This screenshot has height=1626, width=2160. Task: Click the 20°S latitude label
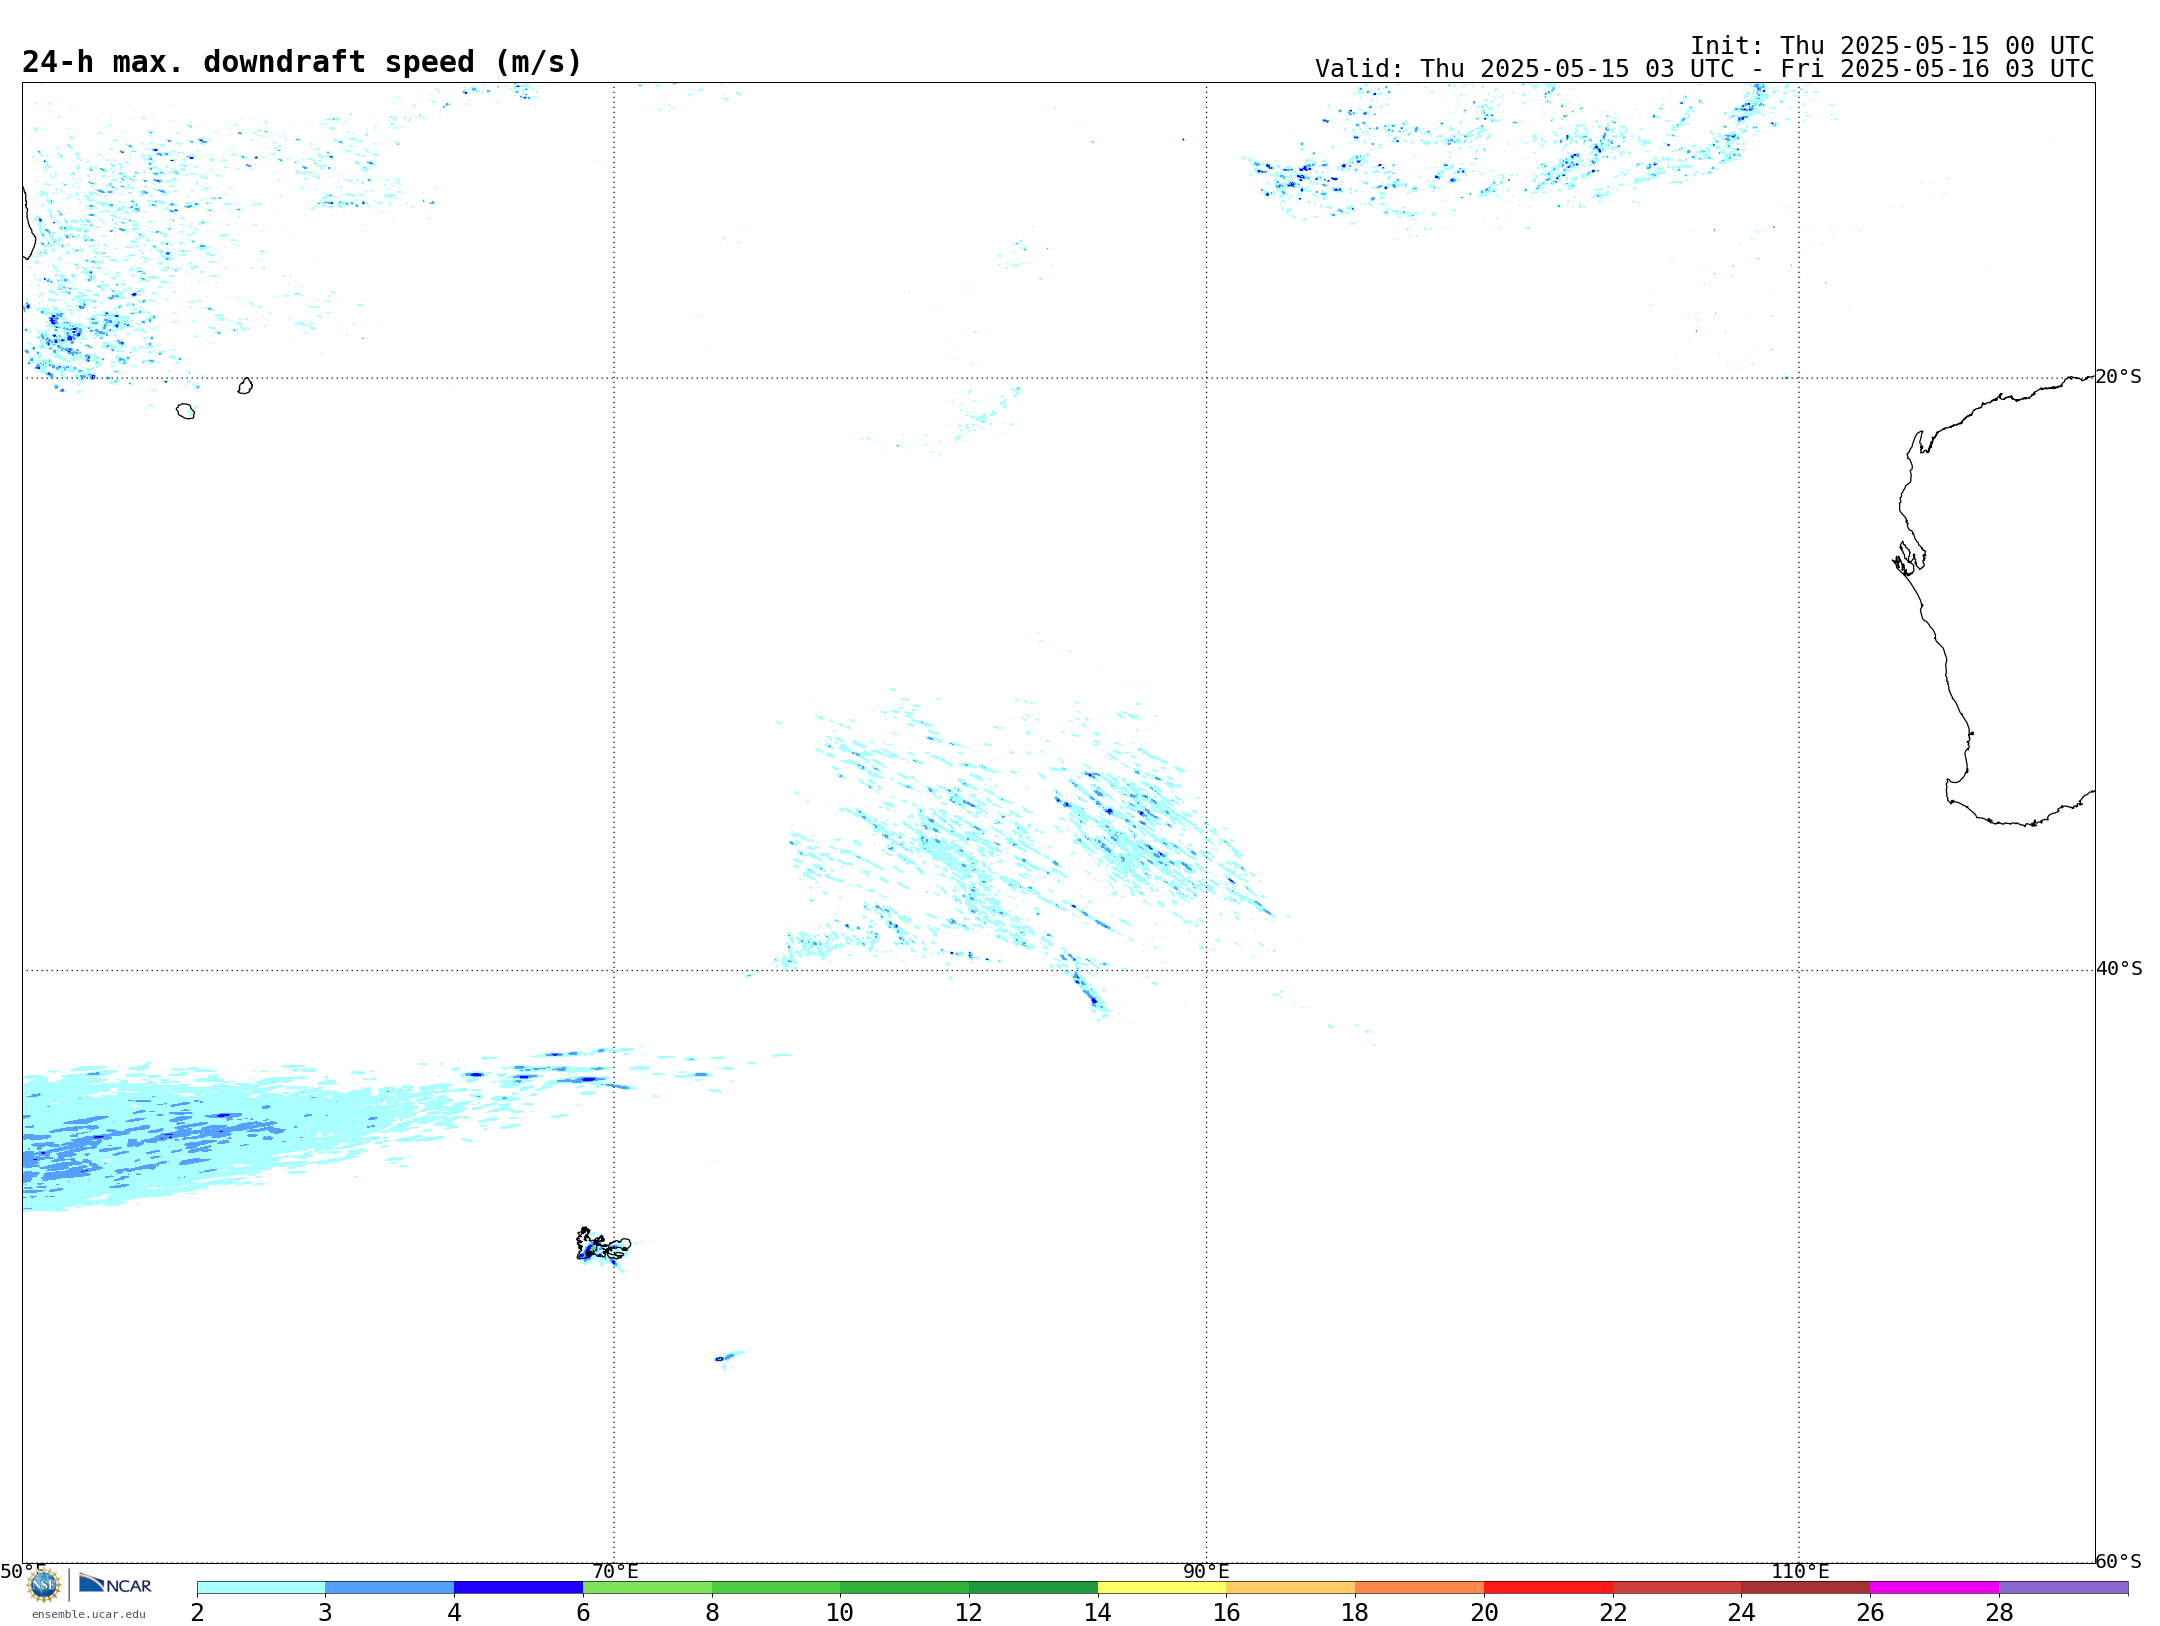point(2118,377)
